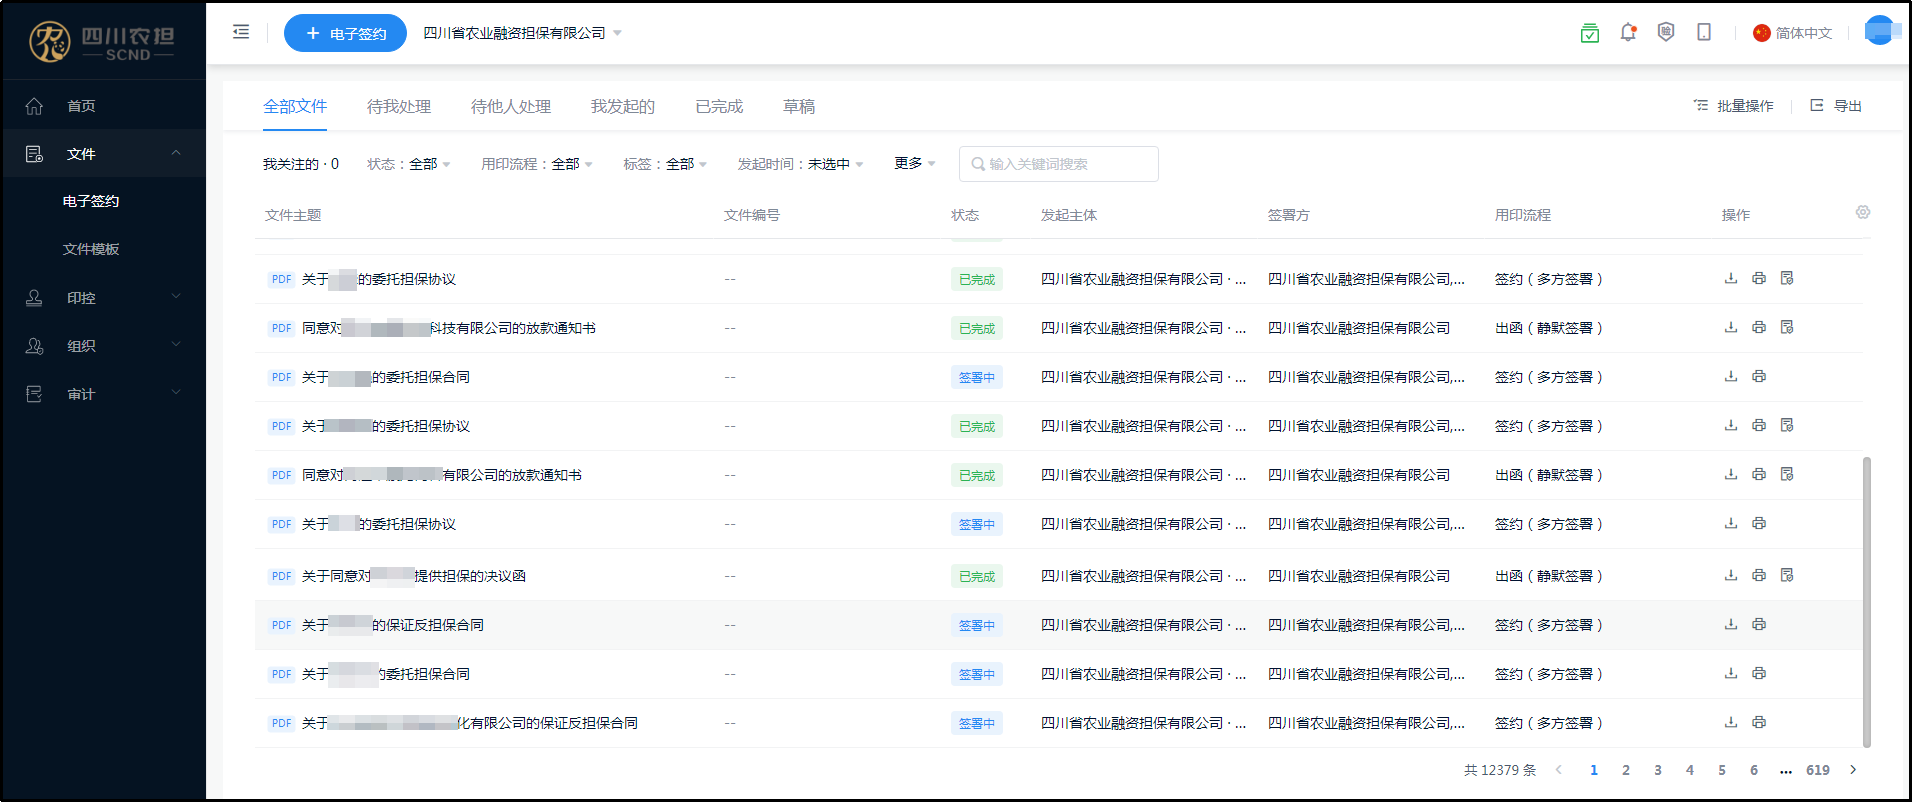Viewport: 1914px width, 803px height.
Task: Open 同意对…科技有限公司的放款通知书 file
Action: click(449, 328)
